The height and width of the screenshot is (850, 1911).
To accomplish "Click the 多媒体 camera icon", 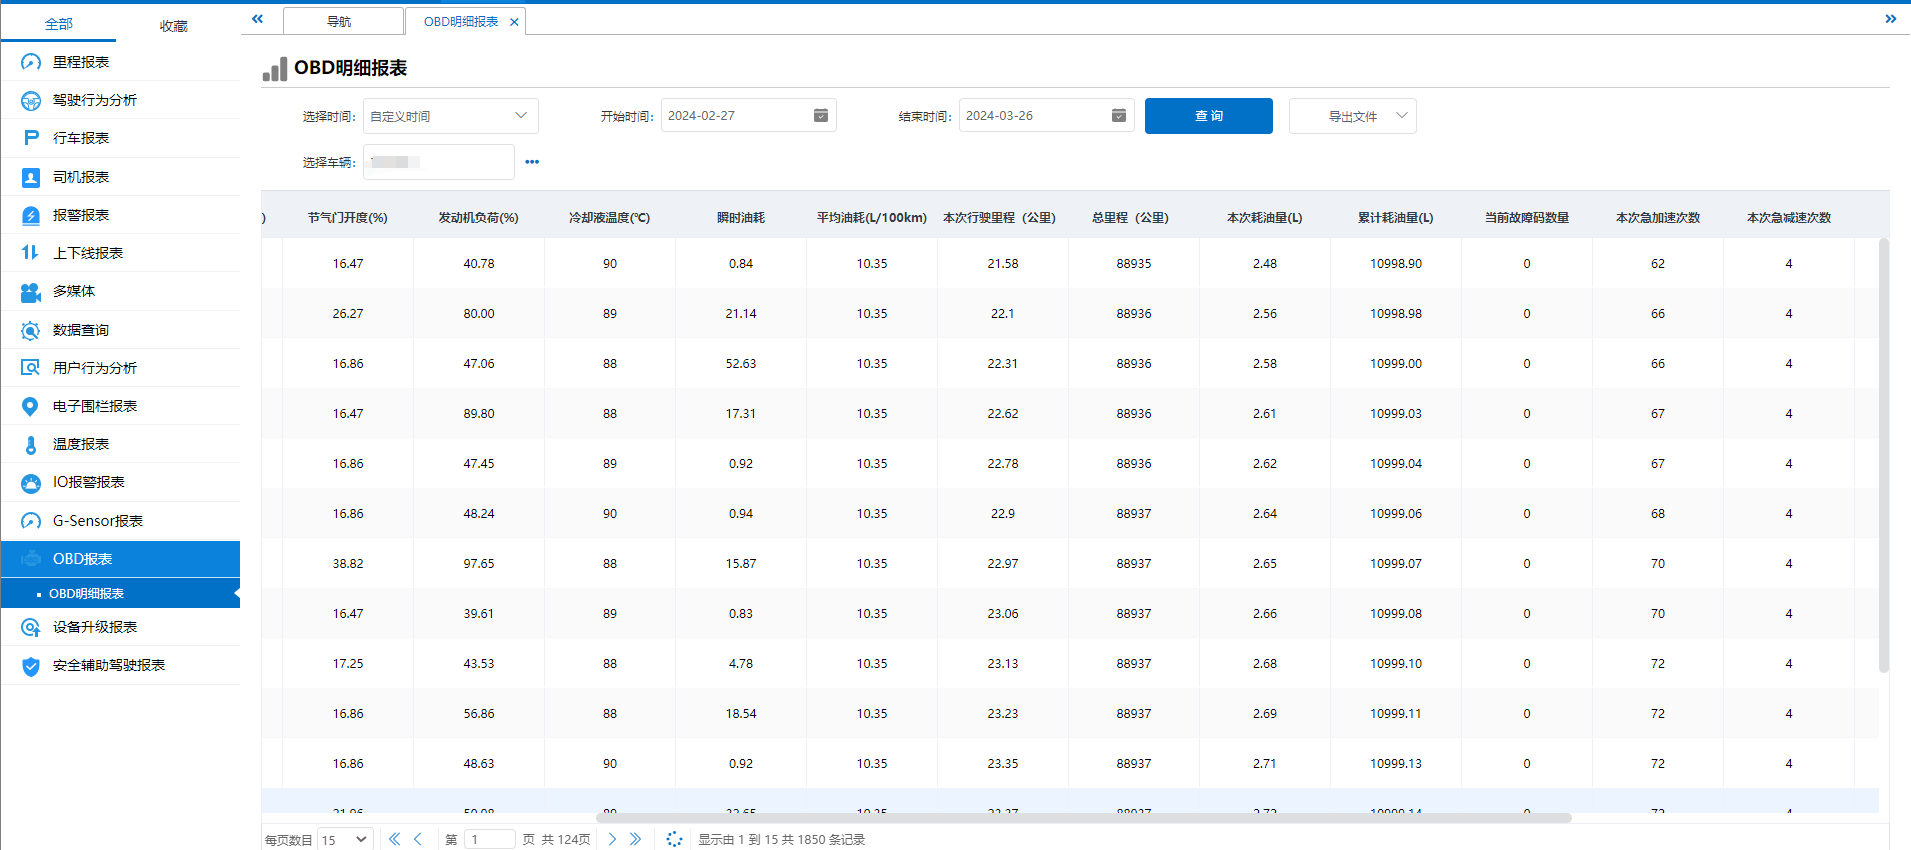I will (31, 292).
